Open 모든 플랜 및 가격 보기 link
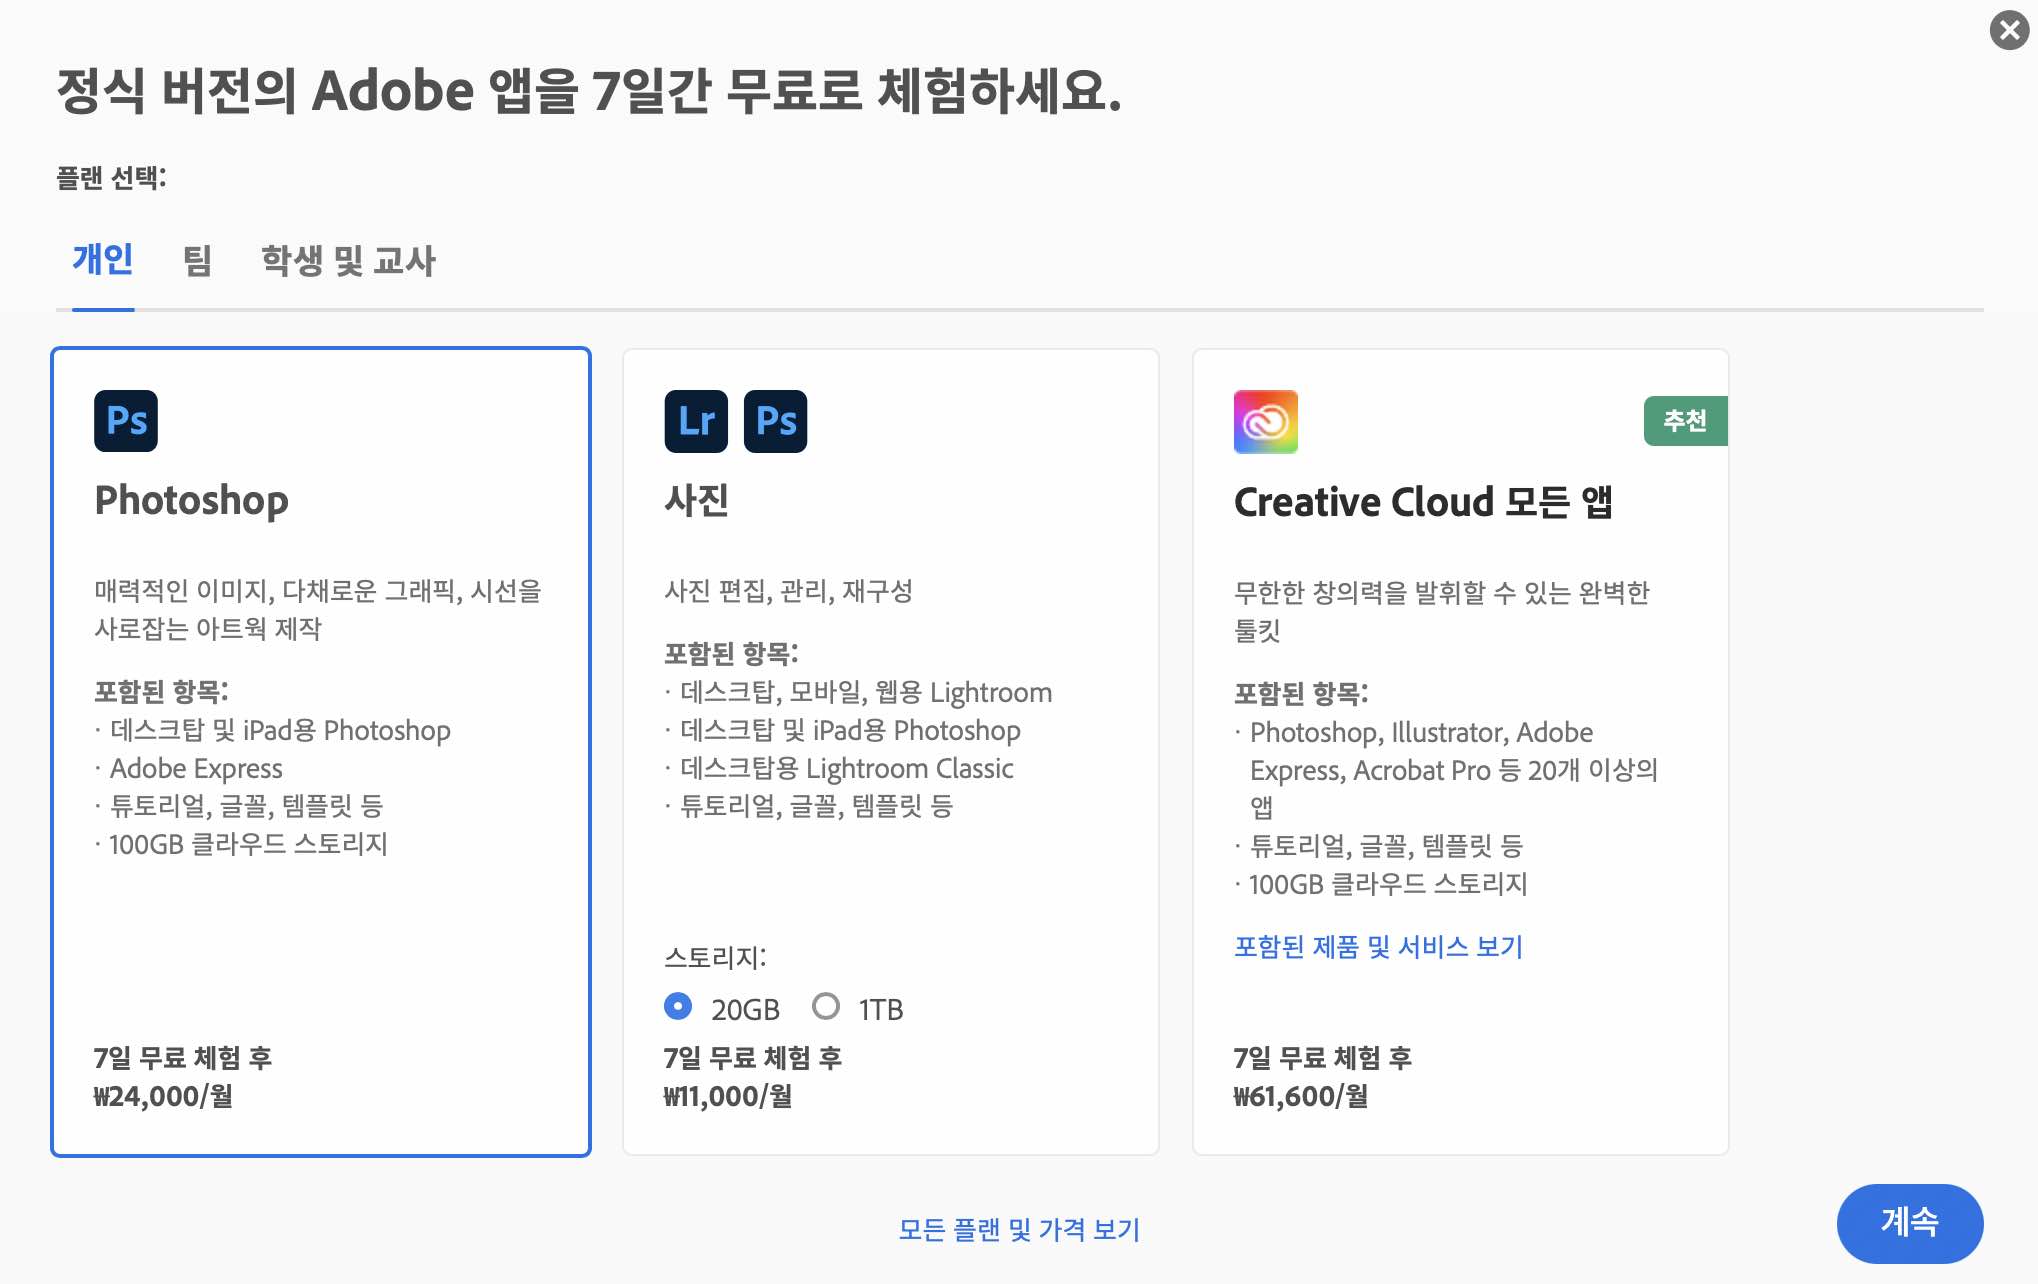Screen dimensions: 2038x1284 click(1019, 1229)
